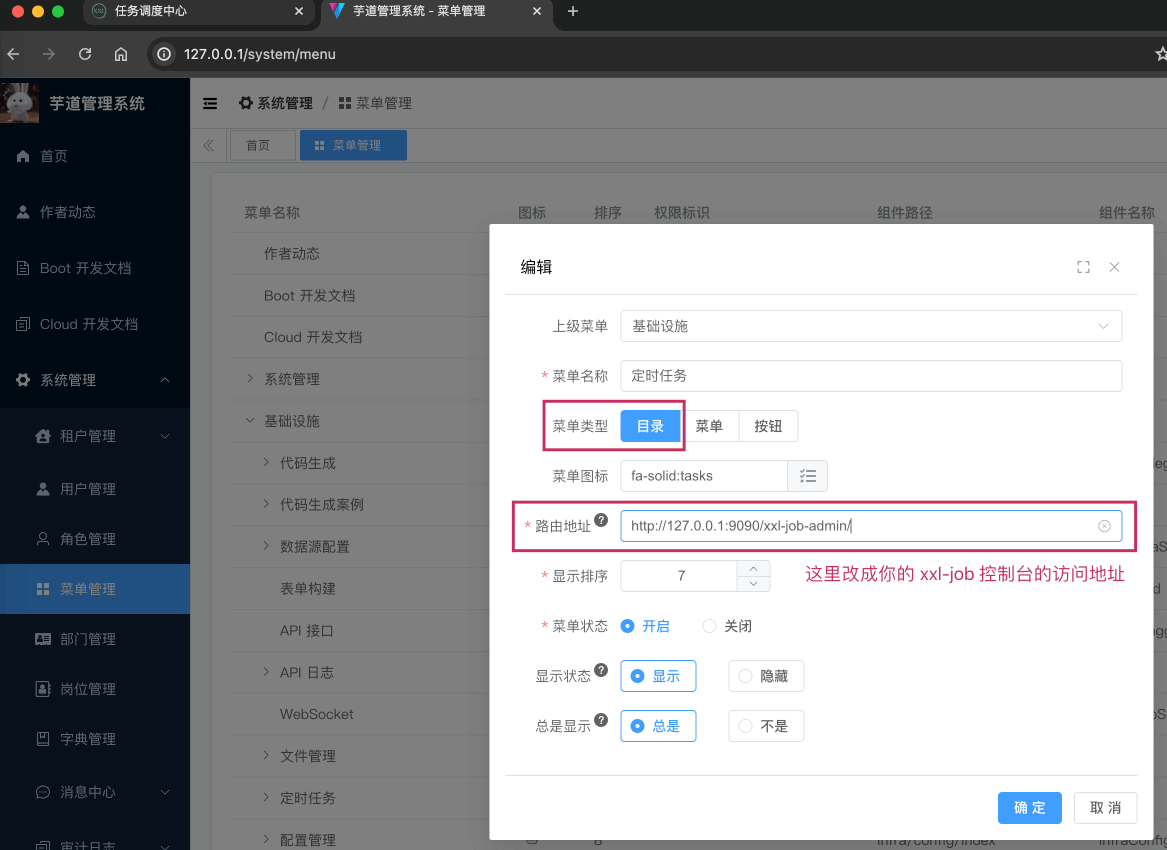The width and height of the screenshot is (1167, 850).
Task: Click inside the 菜单名称 input field
Action: (870, 376)
